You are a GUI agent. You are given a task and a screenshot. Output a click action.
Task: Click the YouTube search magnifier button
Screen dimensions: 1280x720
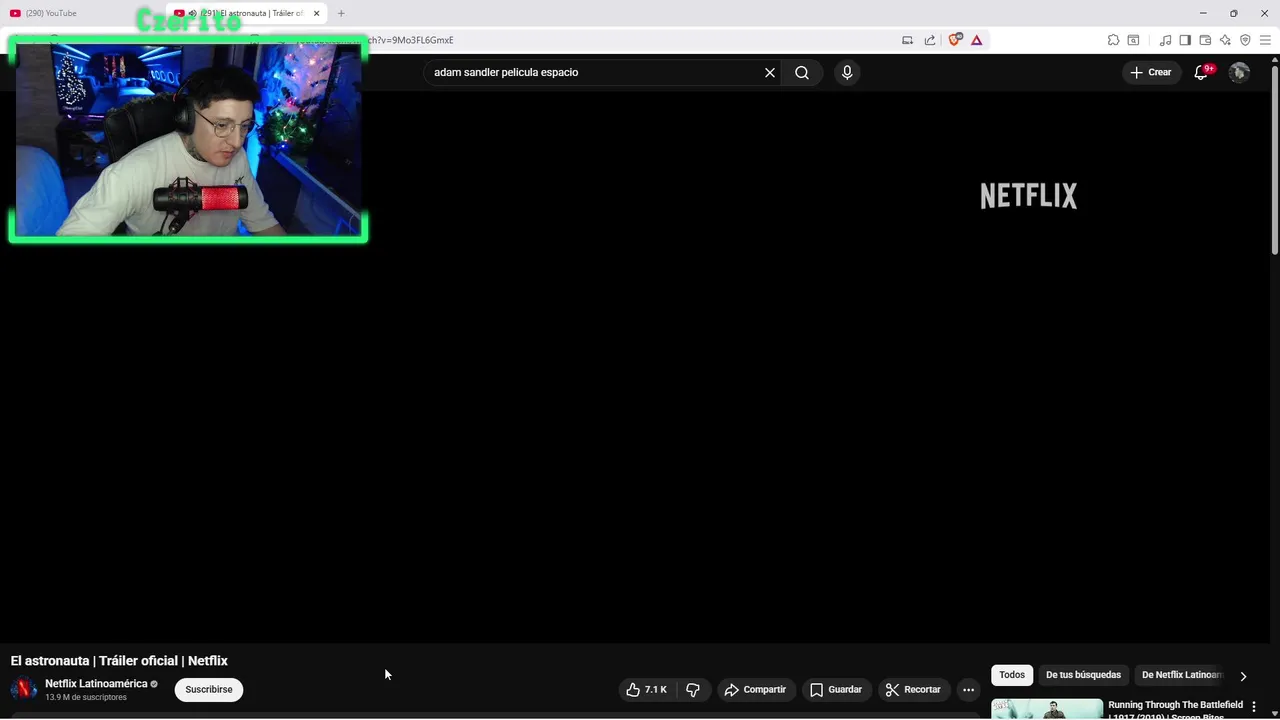[802, 72]
